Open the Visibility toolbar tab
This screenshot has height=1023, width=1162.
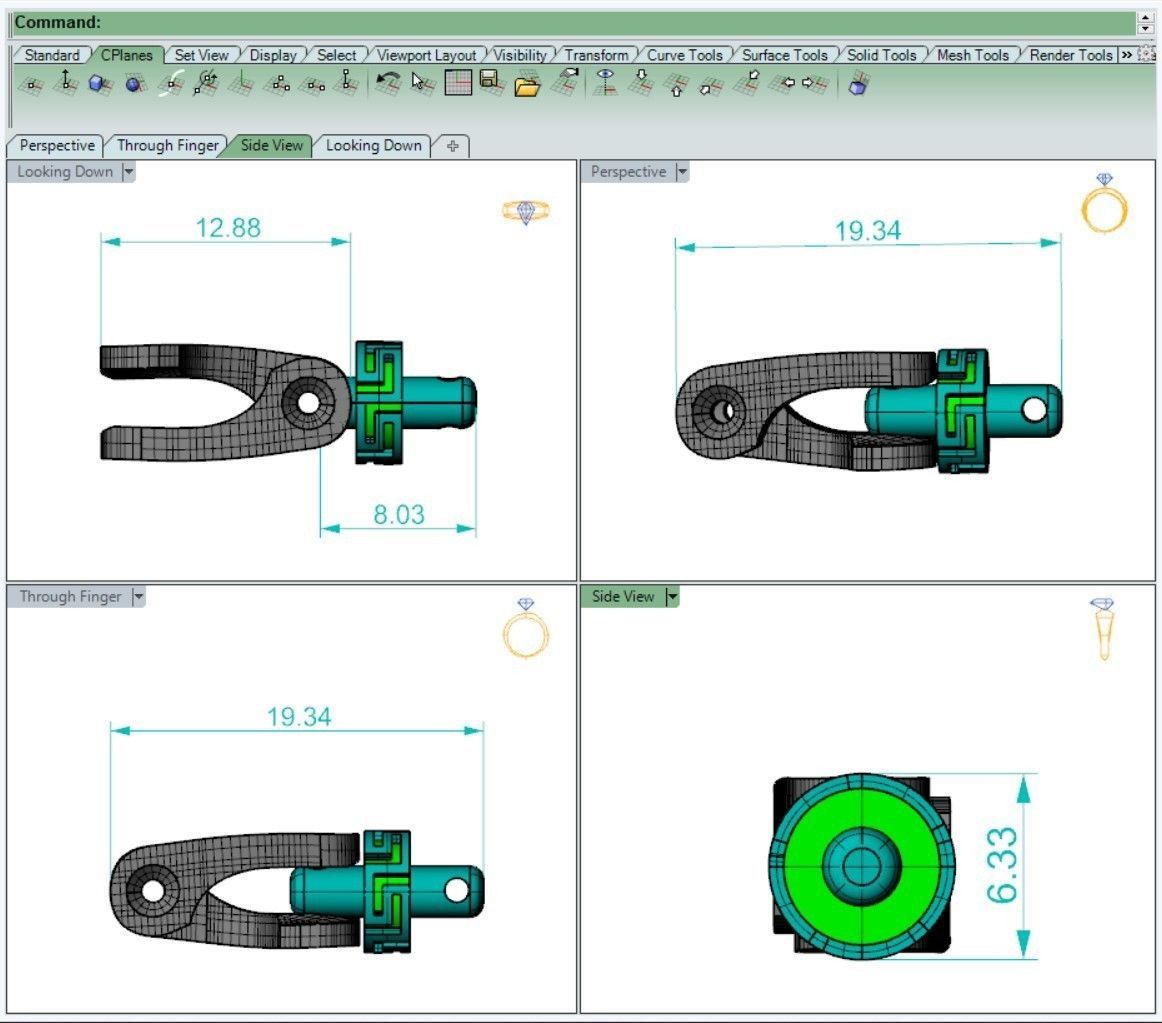(520, 55)
